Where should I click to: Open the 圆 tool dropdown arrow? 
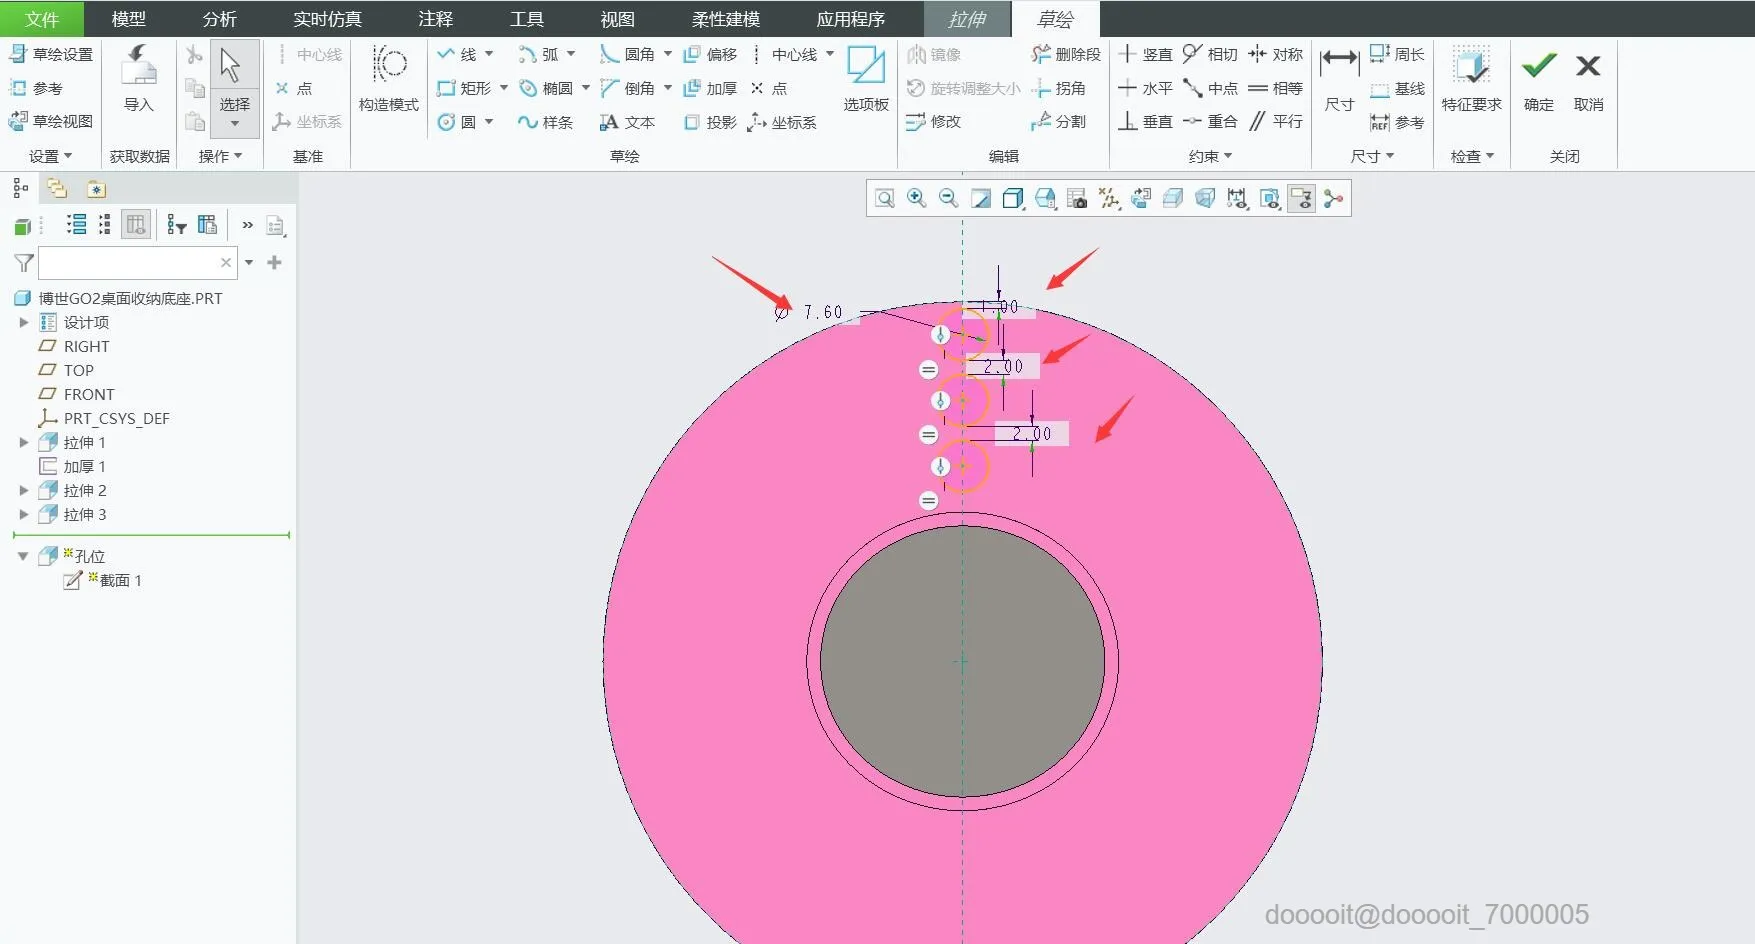pos(489,122)
